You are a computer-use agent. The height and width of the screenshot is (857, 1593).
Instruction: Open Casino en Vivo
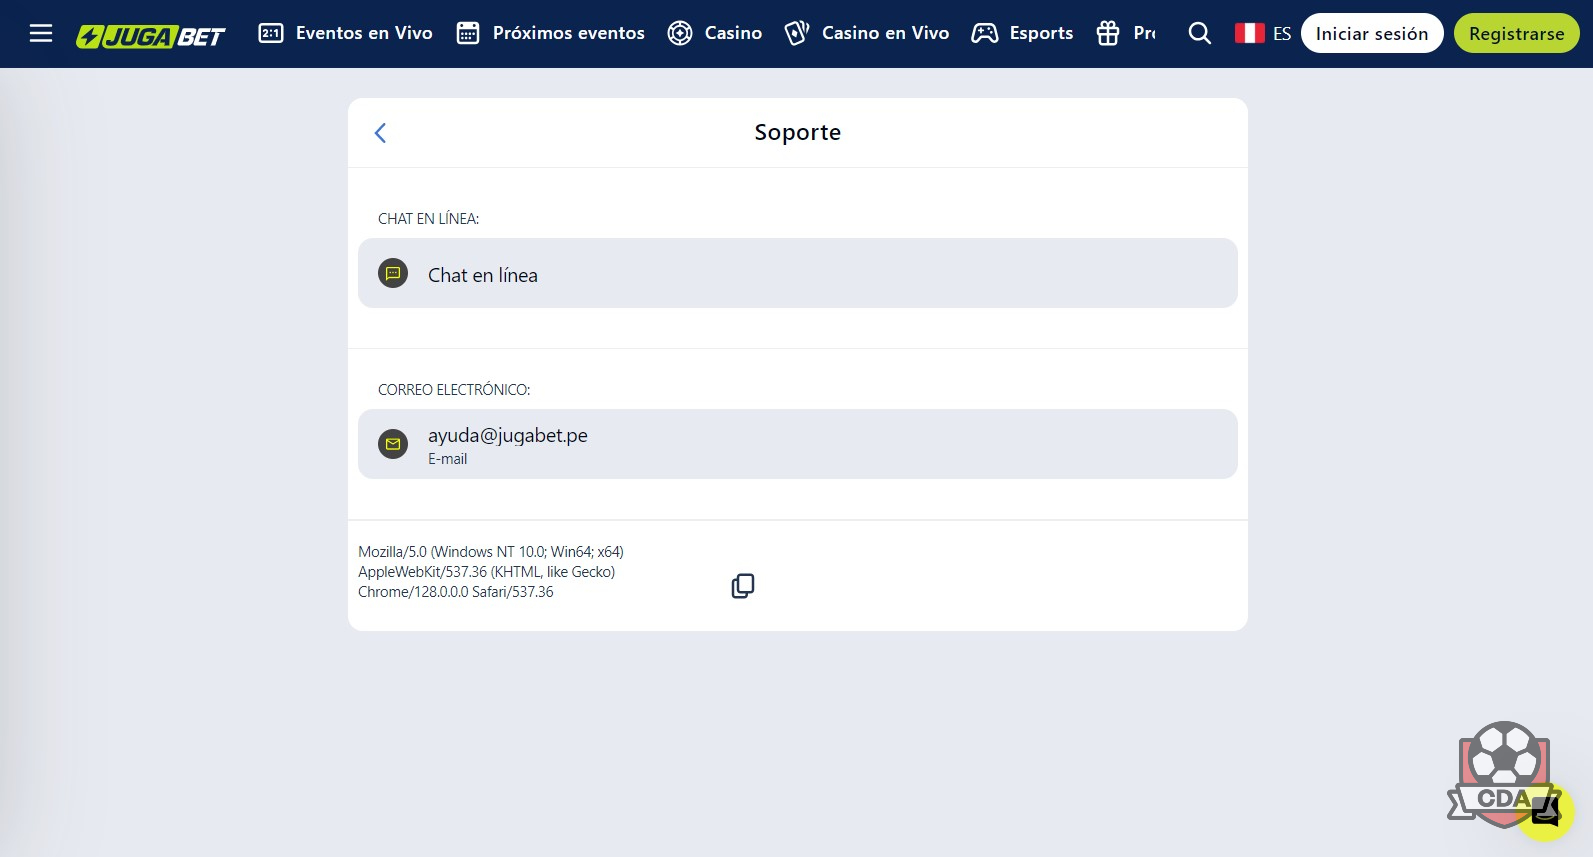(x=866, y=33)
